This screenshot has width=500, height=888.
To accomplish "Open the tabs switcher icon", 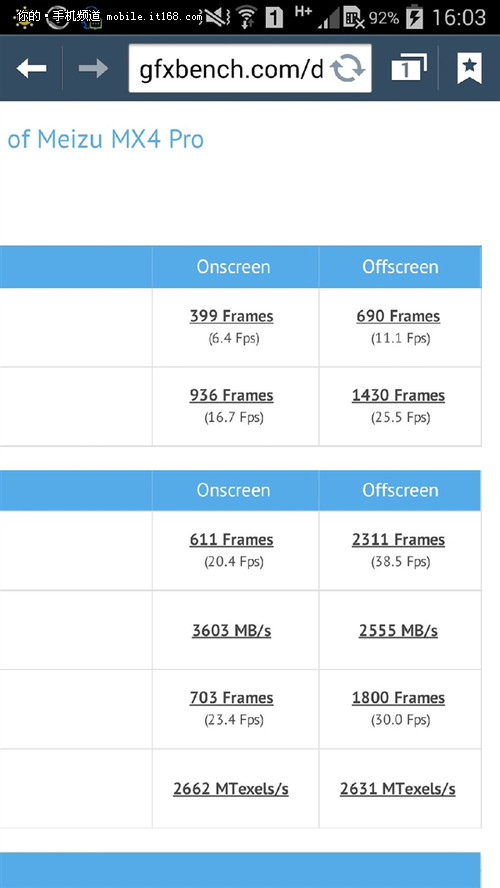I will pos(409,68).
